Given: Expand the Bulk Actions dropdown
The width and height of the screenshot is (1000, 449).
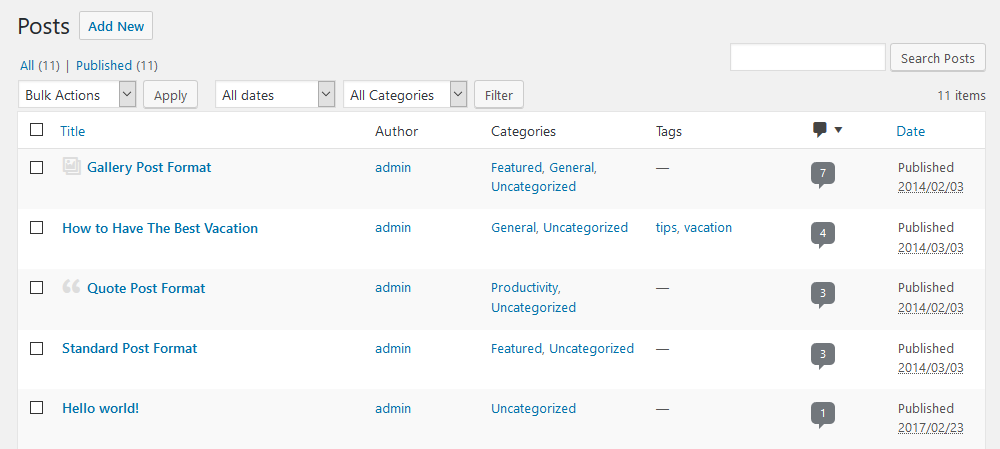Looking at the screenshot, I should 77,94.
